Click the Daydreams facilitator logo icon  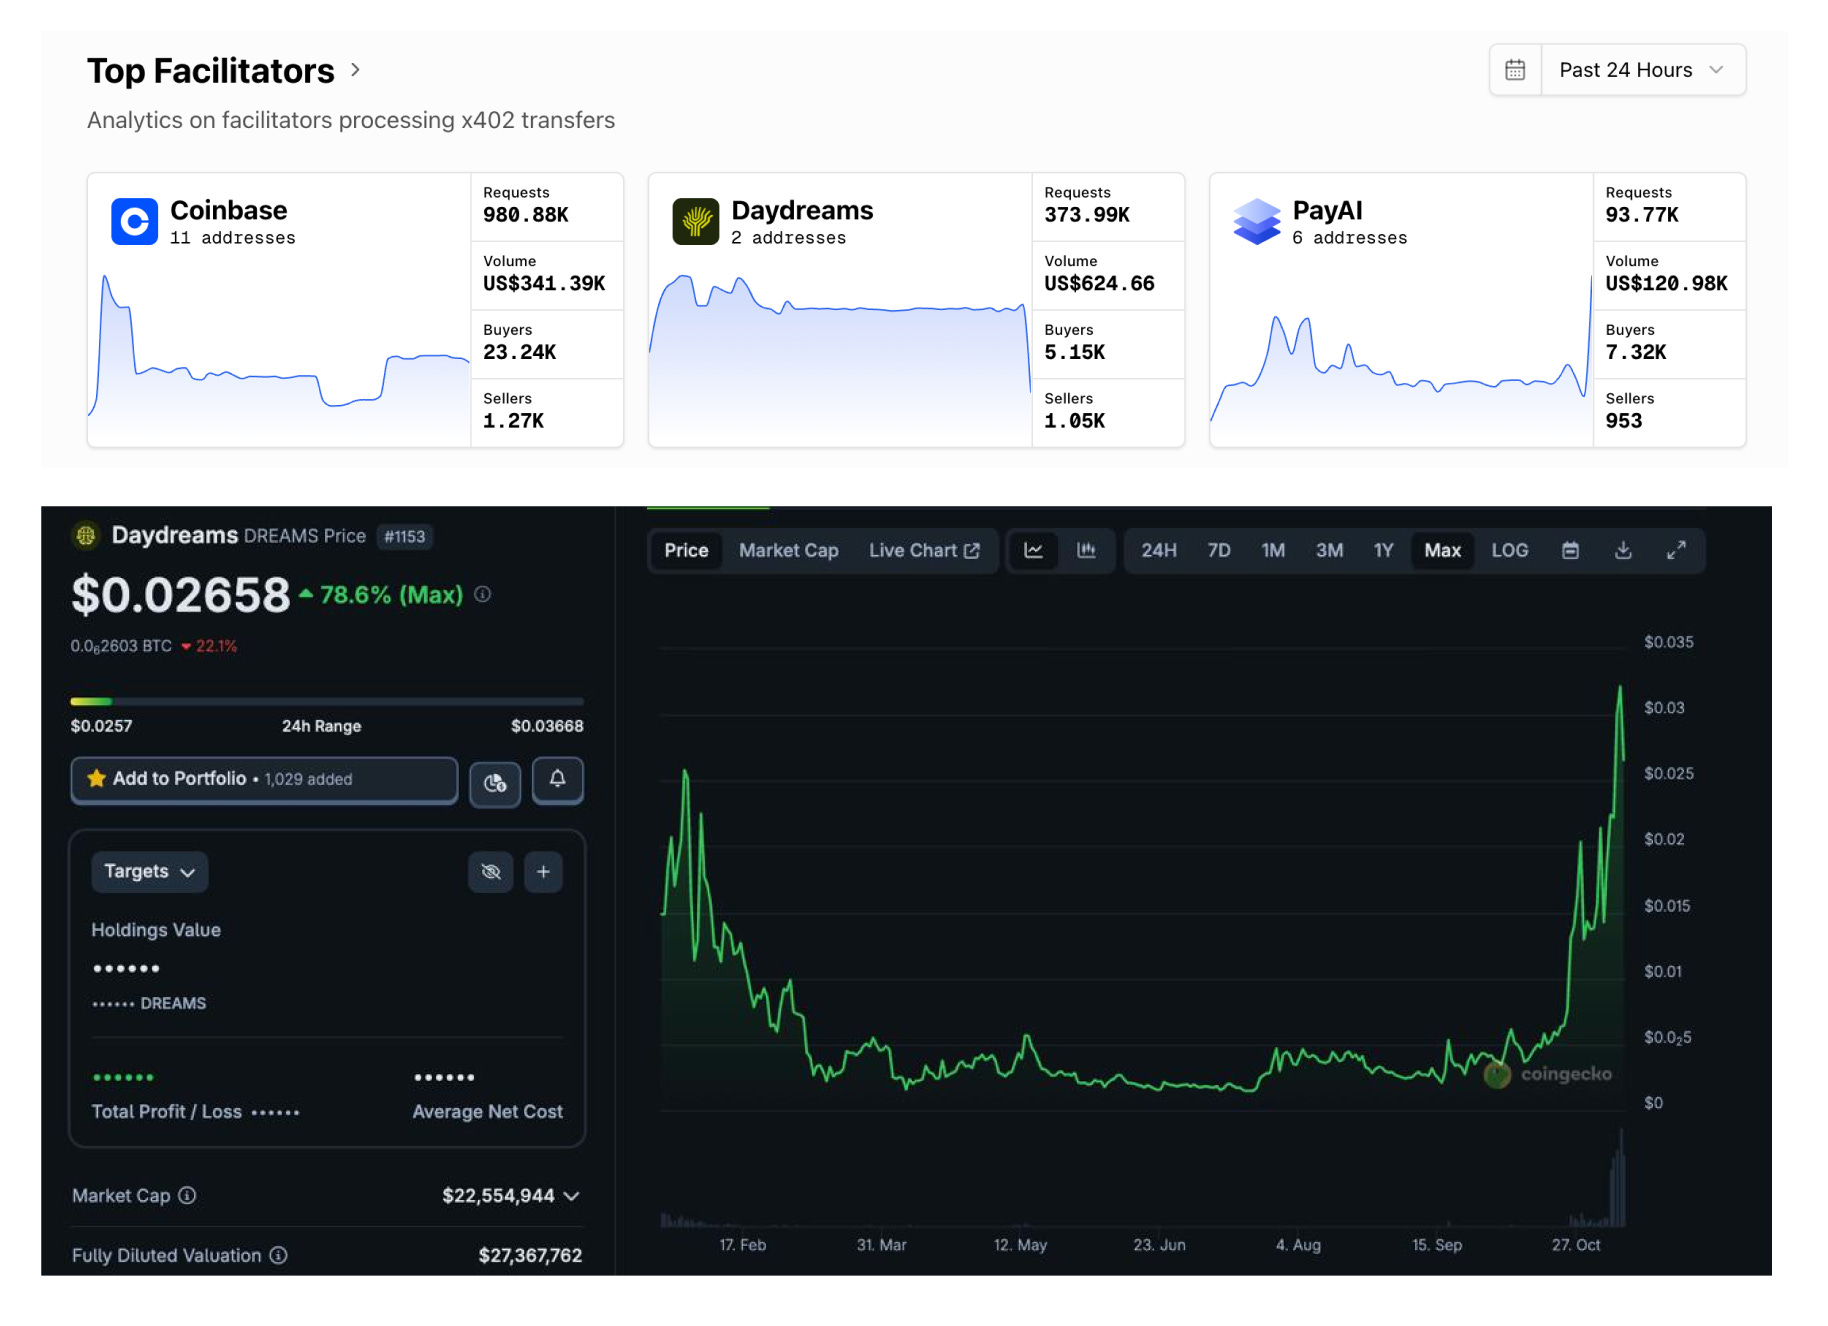pyautogui.click(x=696, y=221)
